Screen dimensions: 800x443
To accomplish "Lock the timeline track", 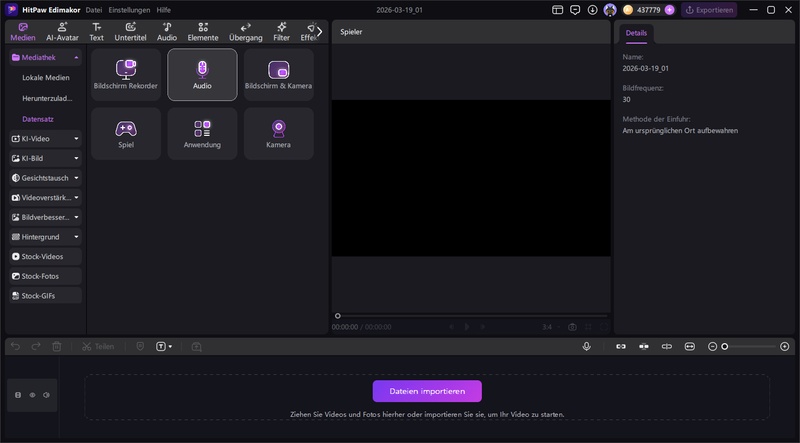I will [x=18, y=395].
